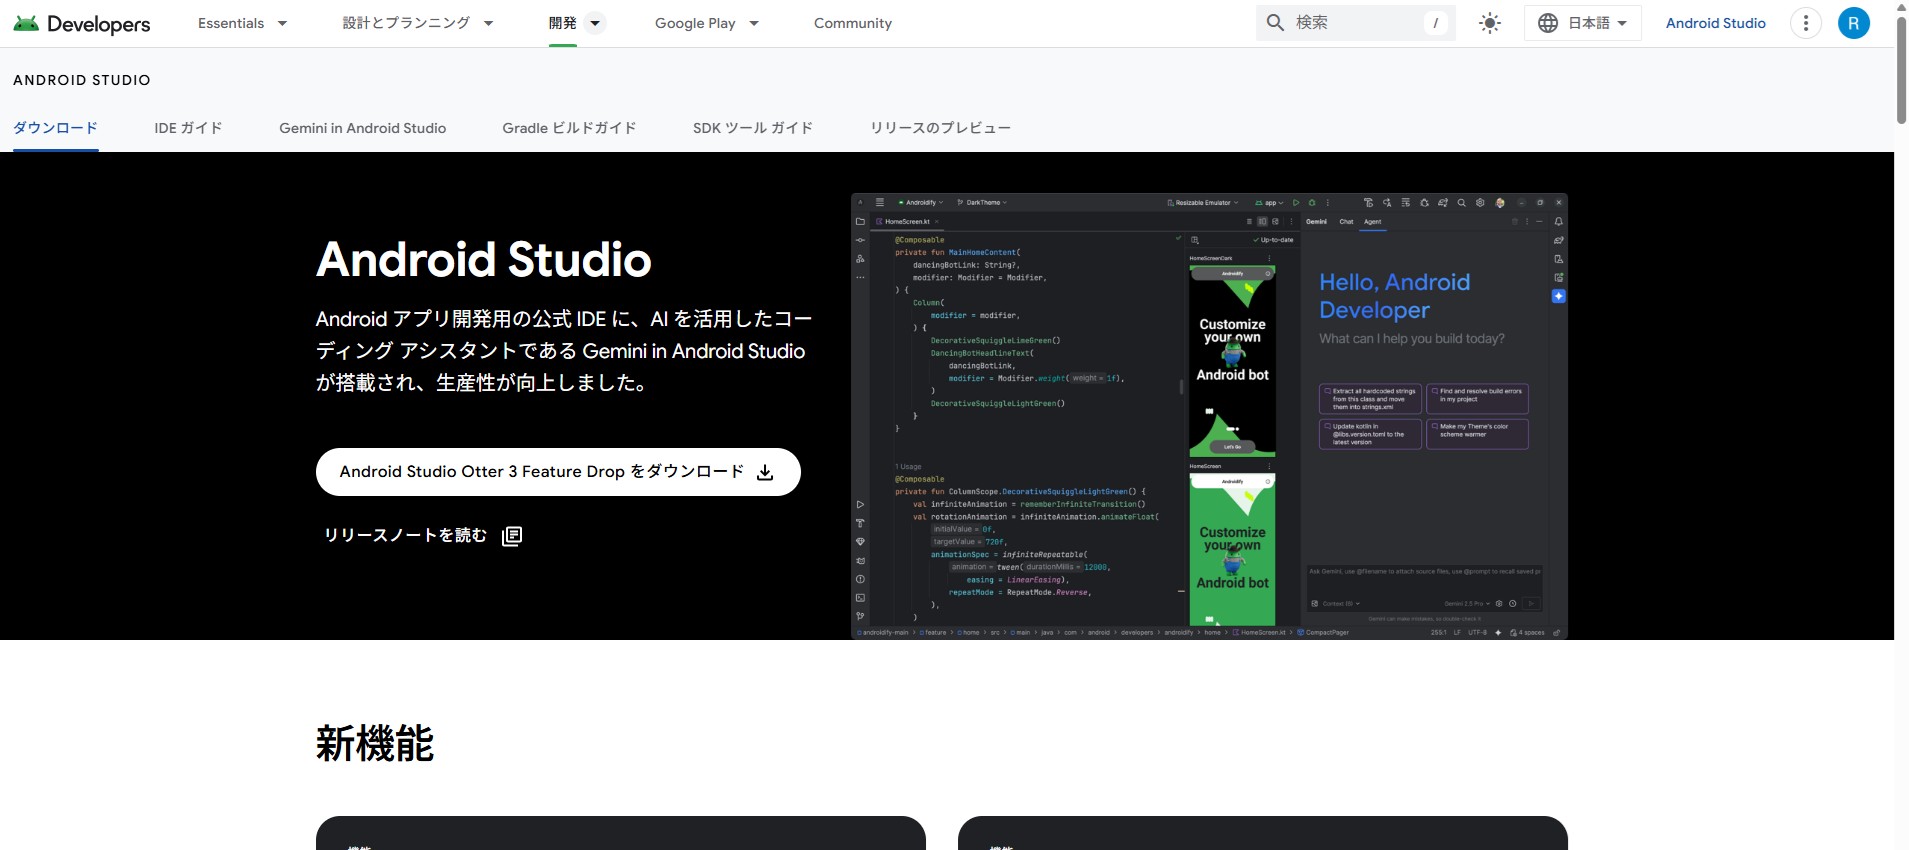Open the Google Play navigation item

[695, 23]
